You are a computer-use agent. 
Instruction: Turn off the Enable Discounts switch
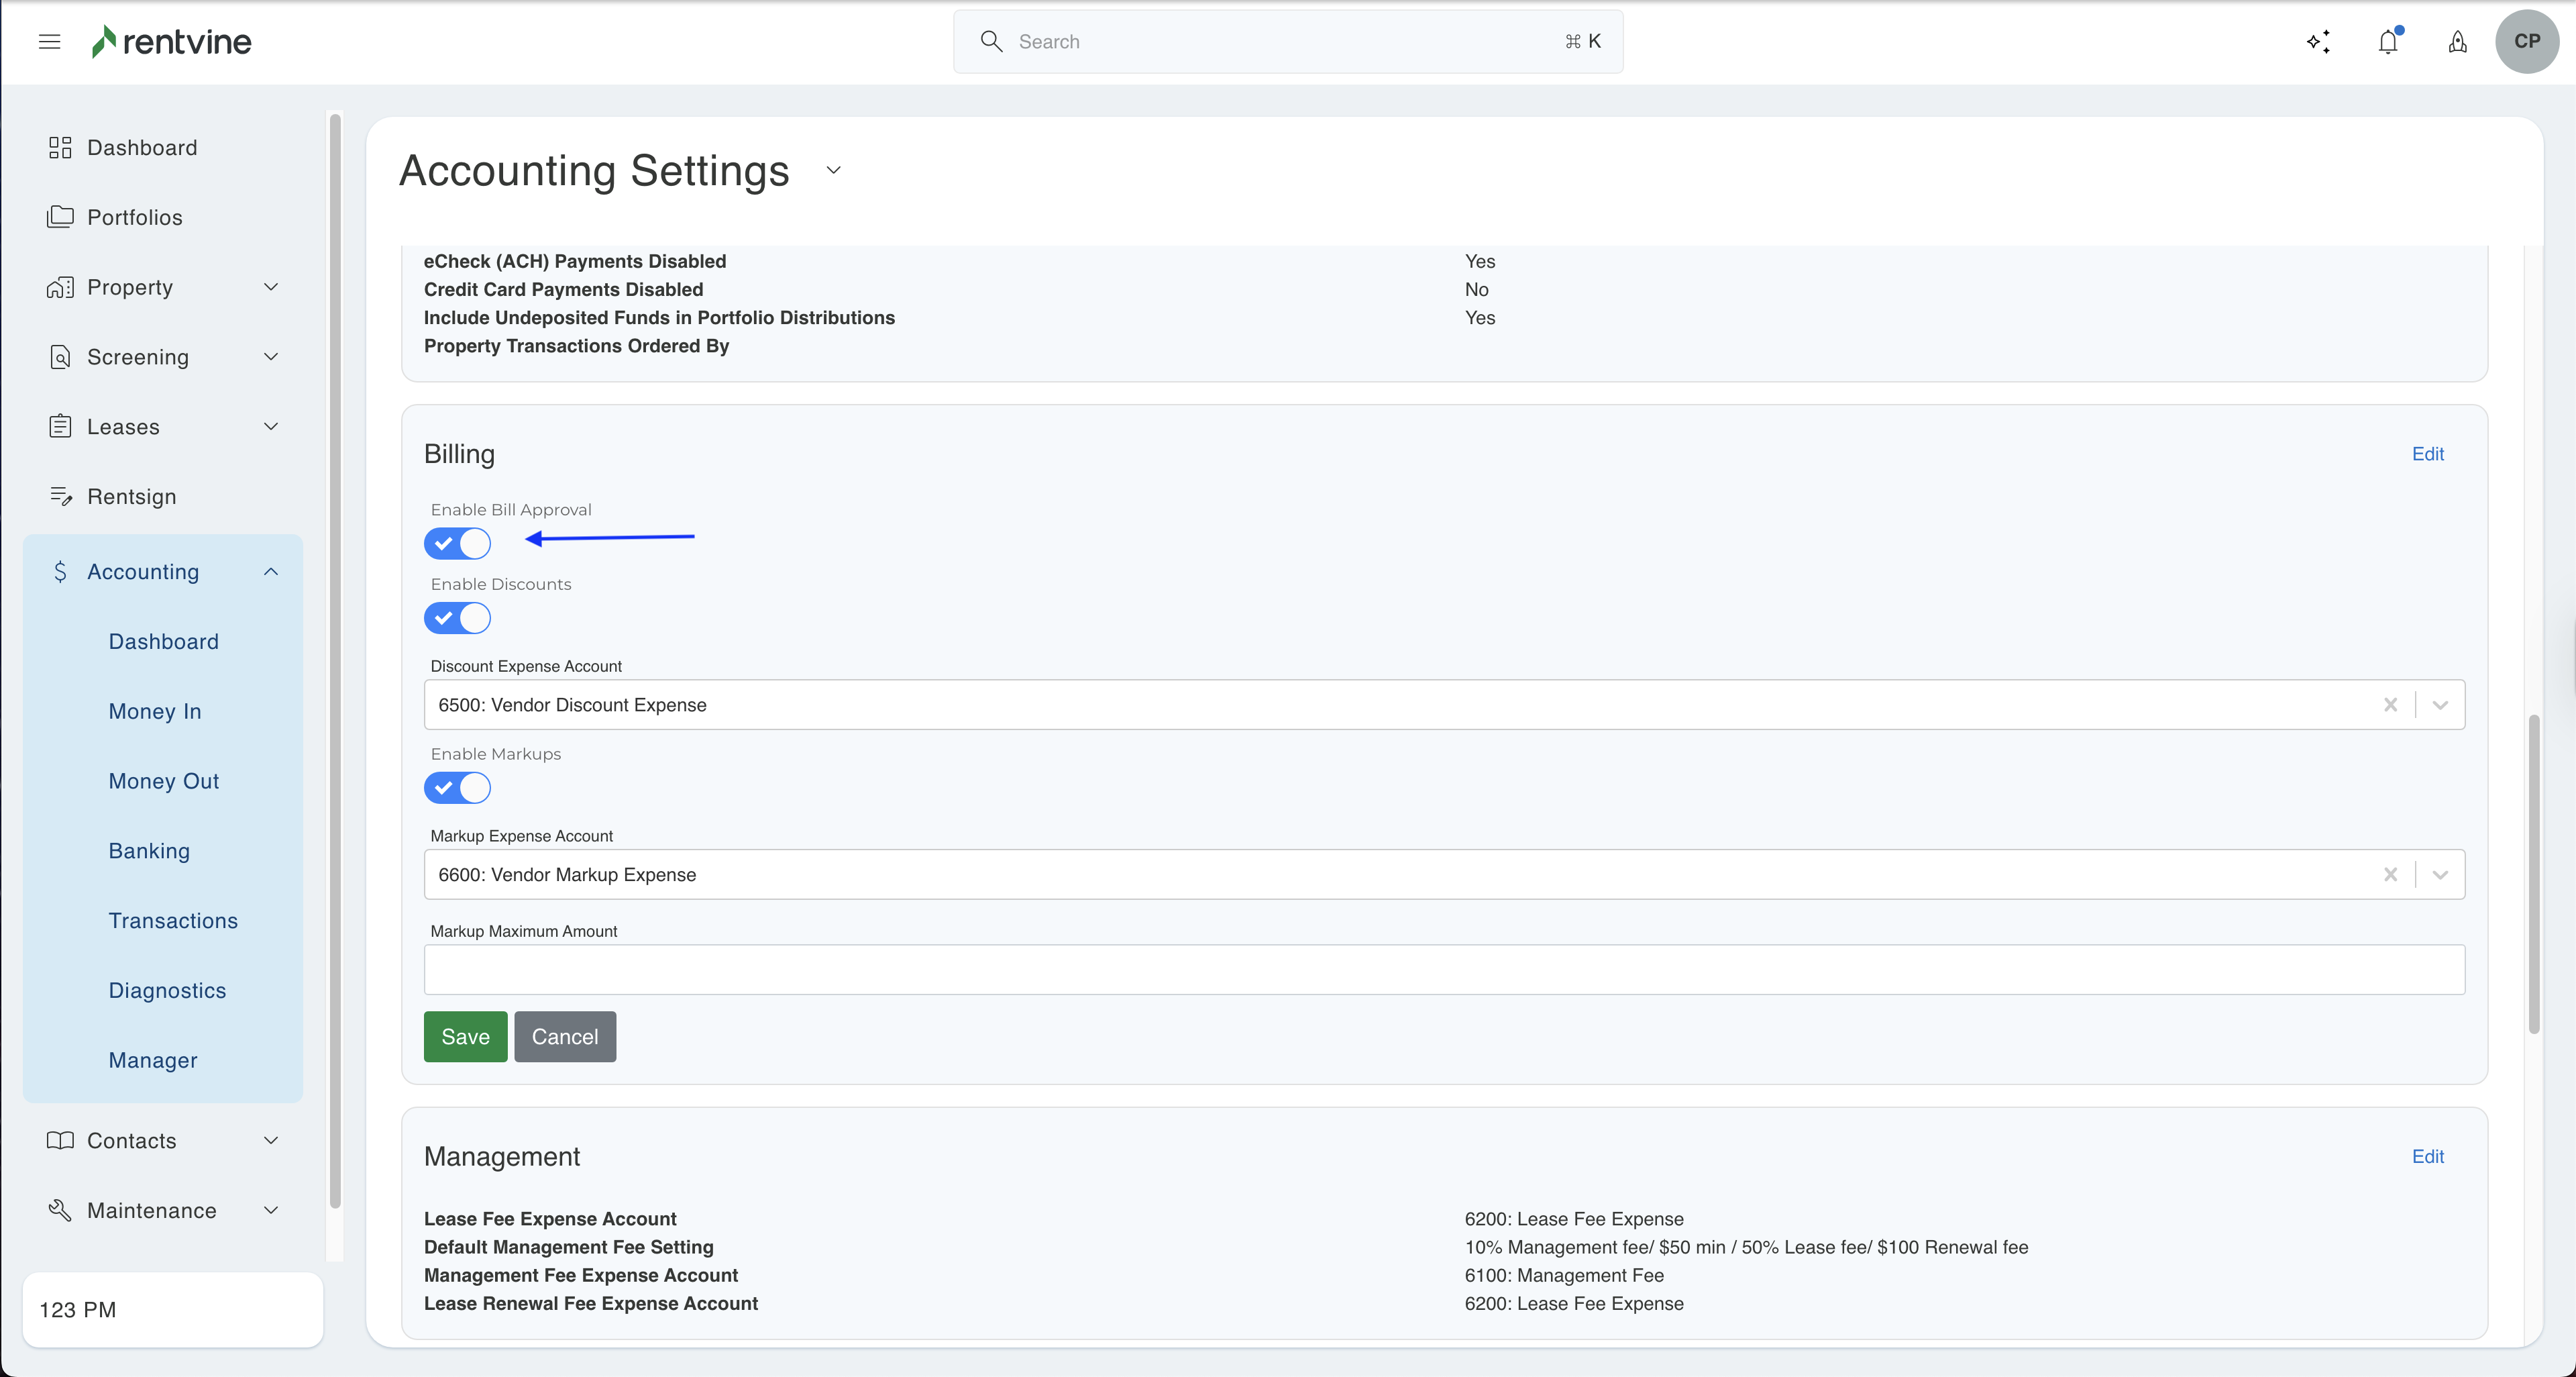point(458,618)
